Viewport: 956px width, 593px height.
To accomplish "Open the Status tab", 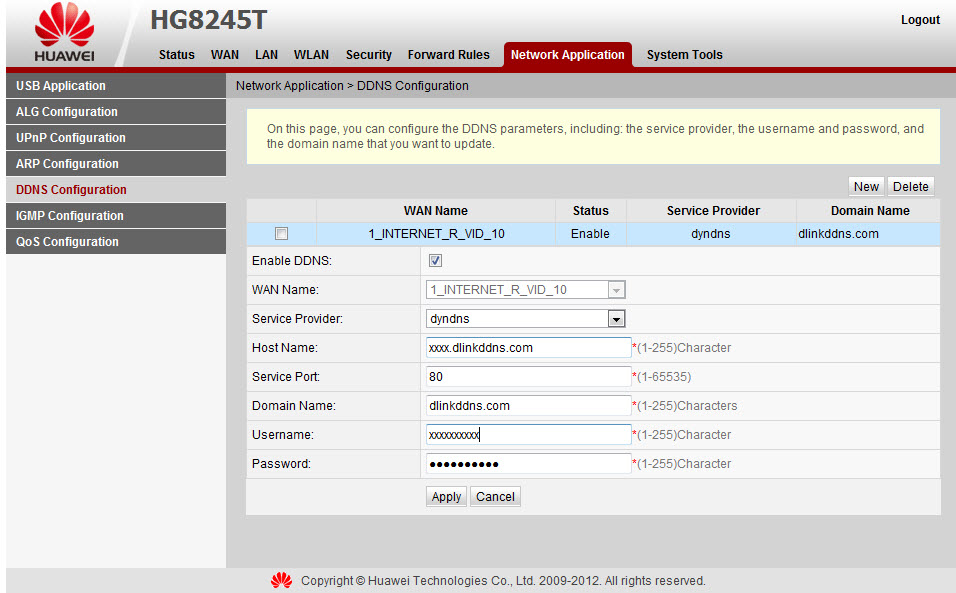I will point(177,55).
